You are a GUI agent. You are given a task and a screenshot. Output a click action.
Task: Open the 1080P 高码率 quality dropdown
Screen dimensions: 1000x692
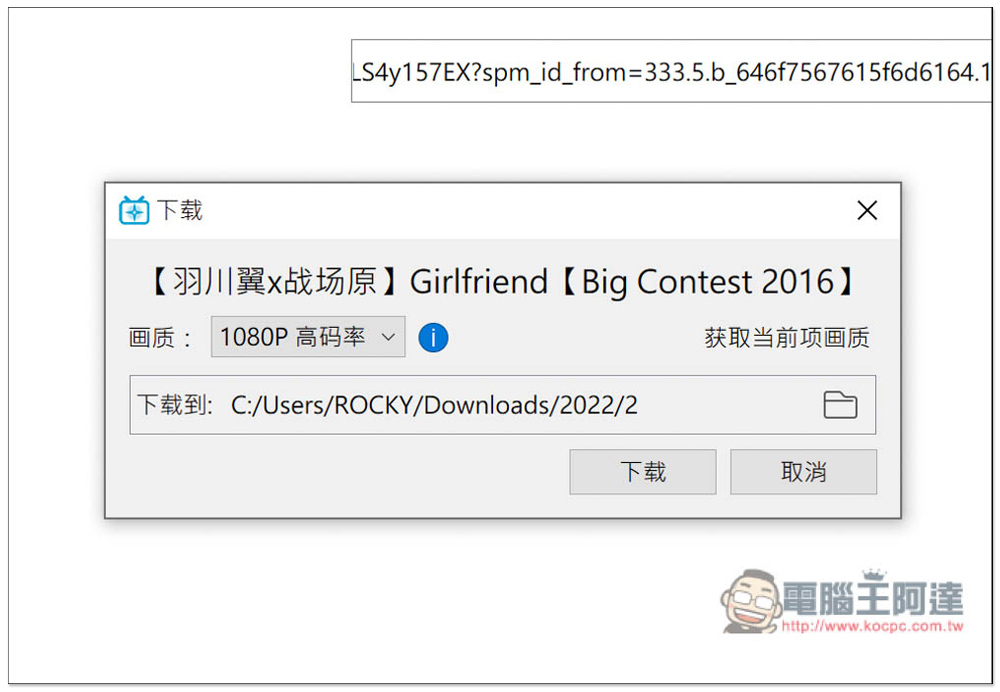pyautogui.click(x=308, y=337)
